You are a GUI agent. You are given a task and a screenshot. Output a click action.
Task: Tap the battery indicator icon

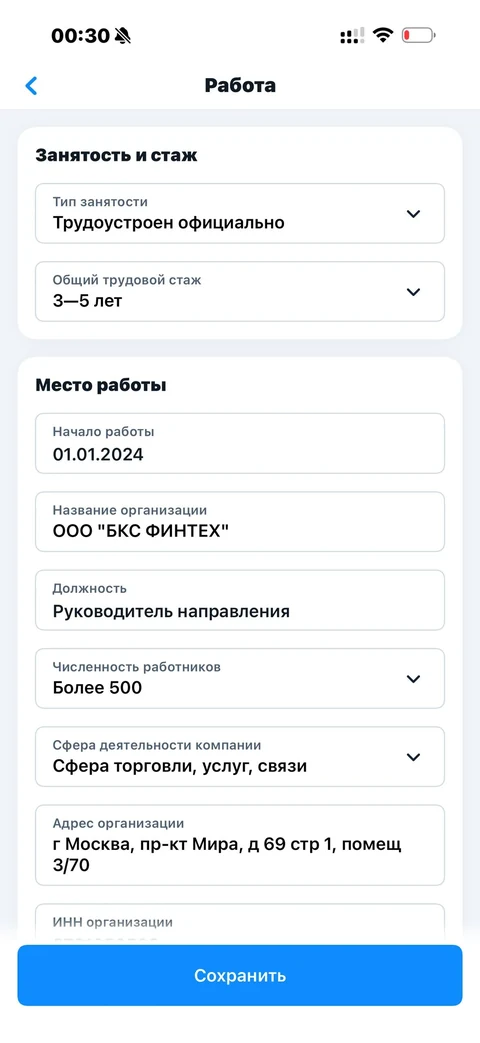[418, 35]
